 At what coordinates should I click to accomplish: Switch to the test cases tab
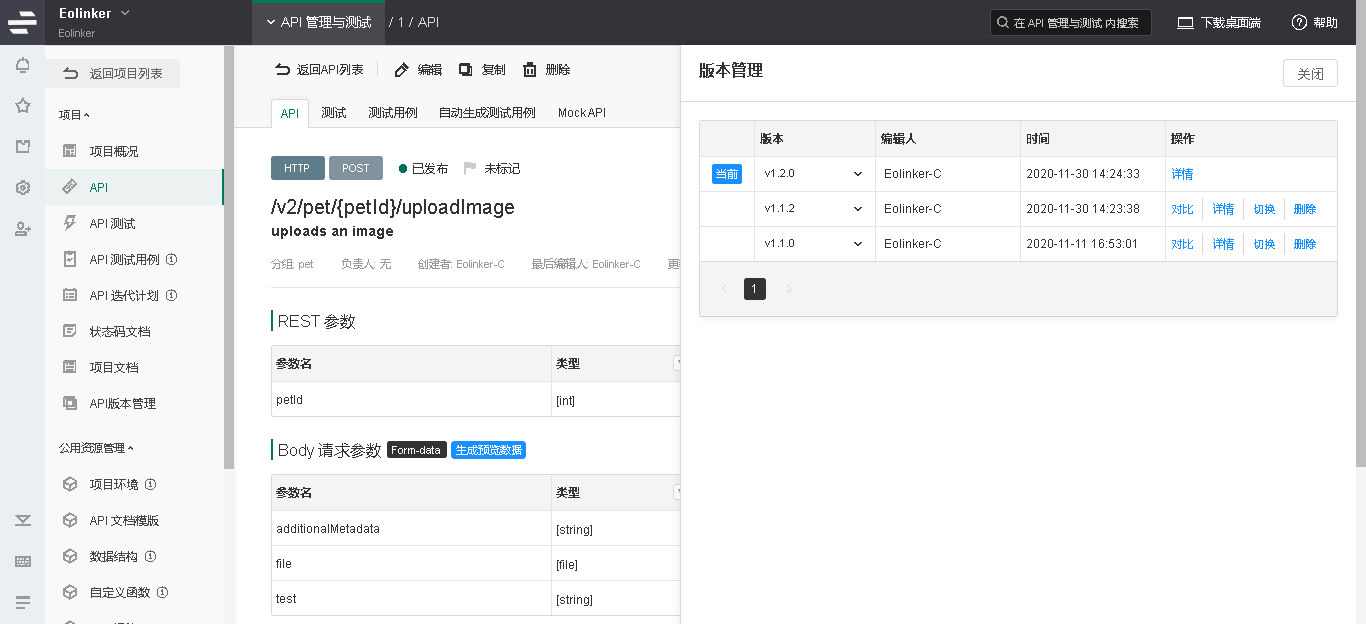pyautogui.click(x=392, y=113)
